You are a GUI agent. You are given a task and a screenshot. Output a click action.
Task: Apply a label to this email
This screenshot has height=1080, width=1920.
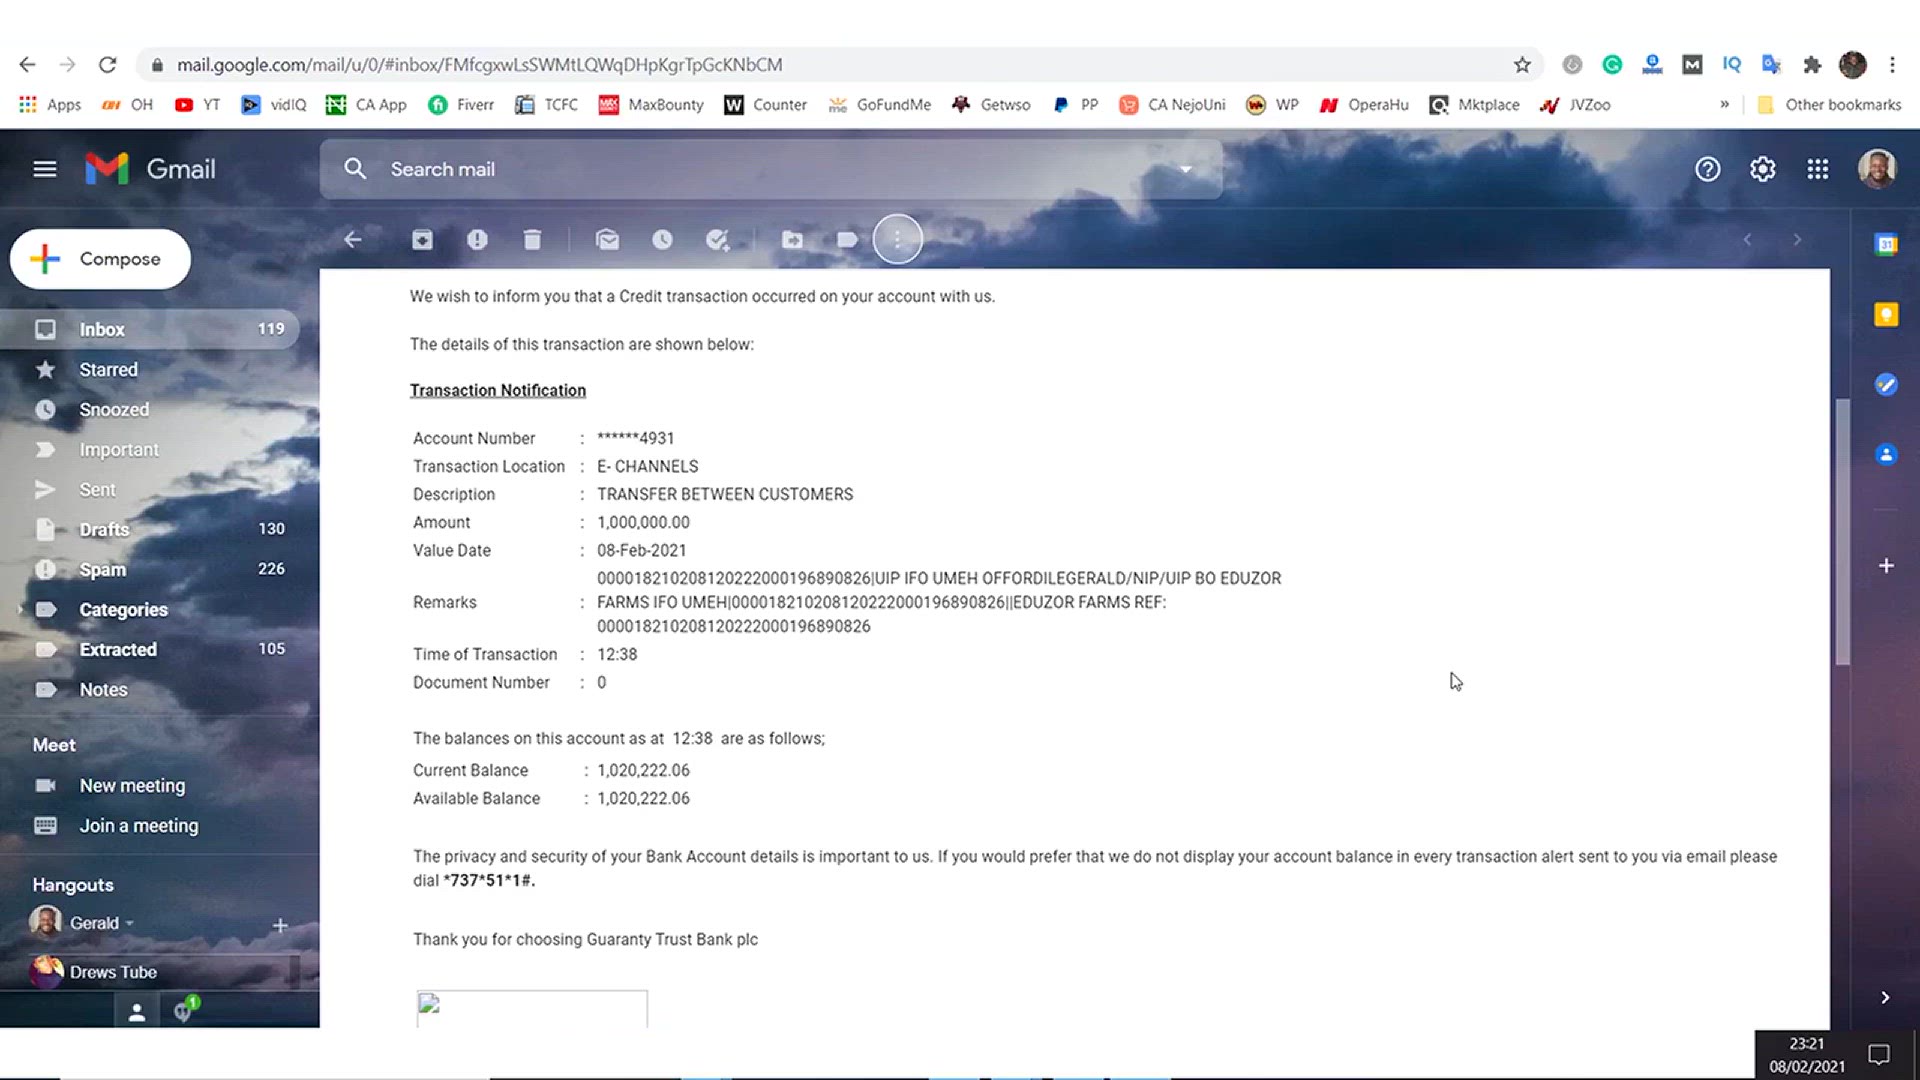847,240
